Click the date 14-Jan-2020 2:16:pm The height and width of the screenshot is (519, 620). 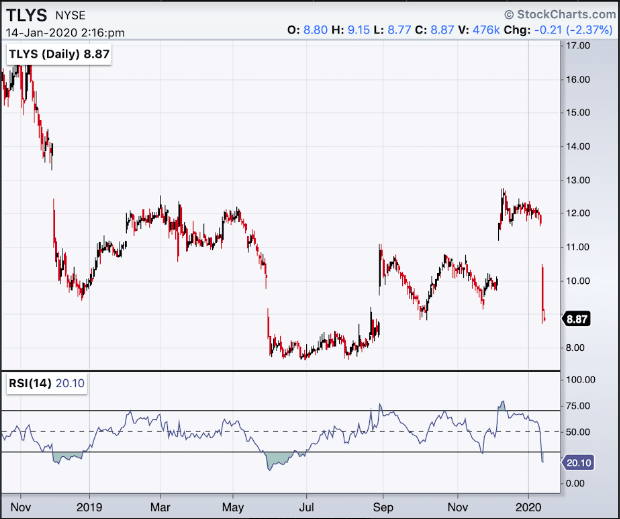[65, 33]
